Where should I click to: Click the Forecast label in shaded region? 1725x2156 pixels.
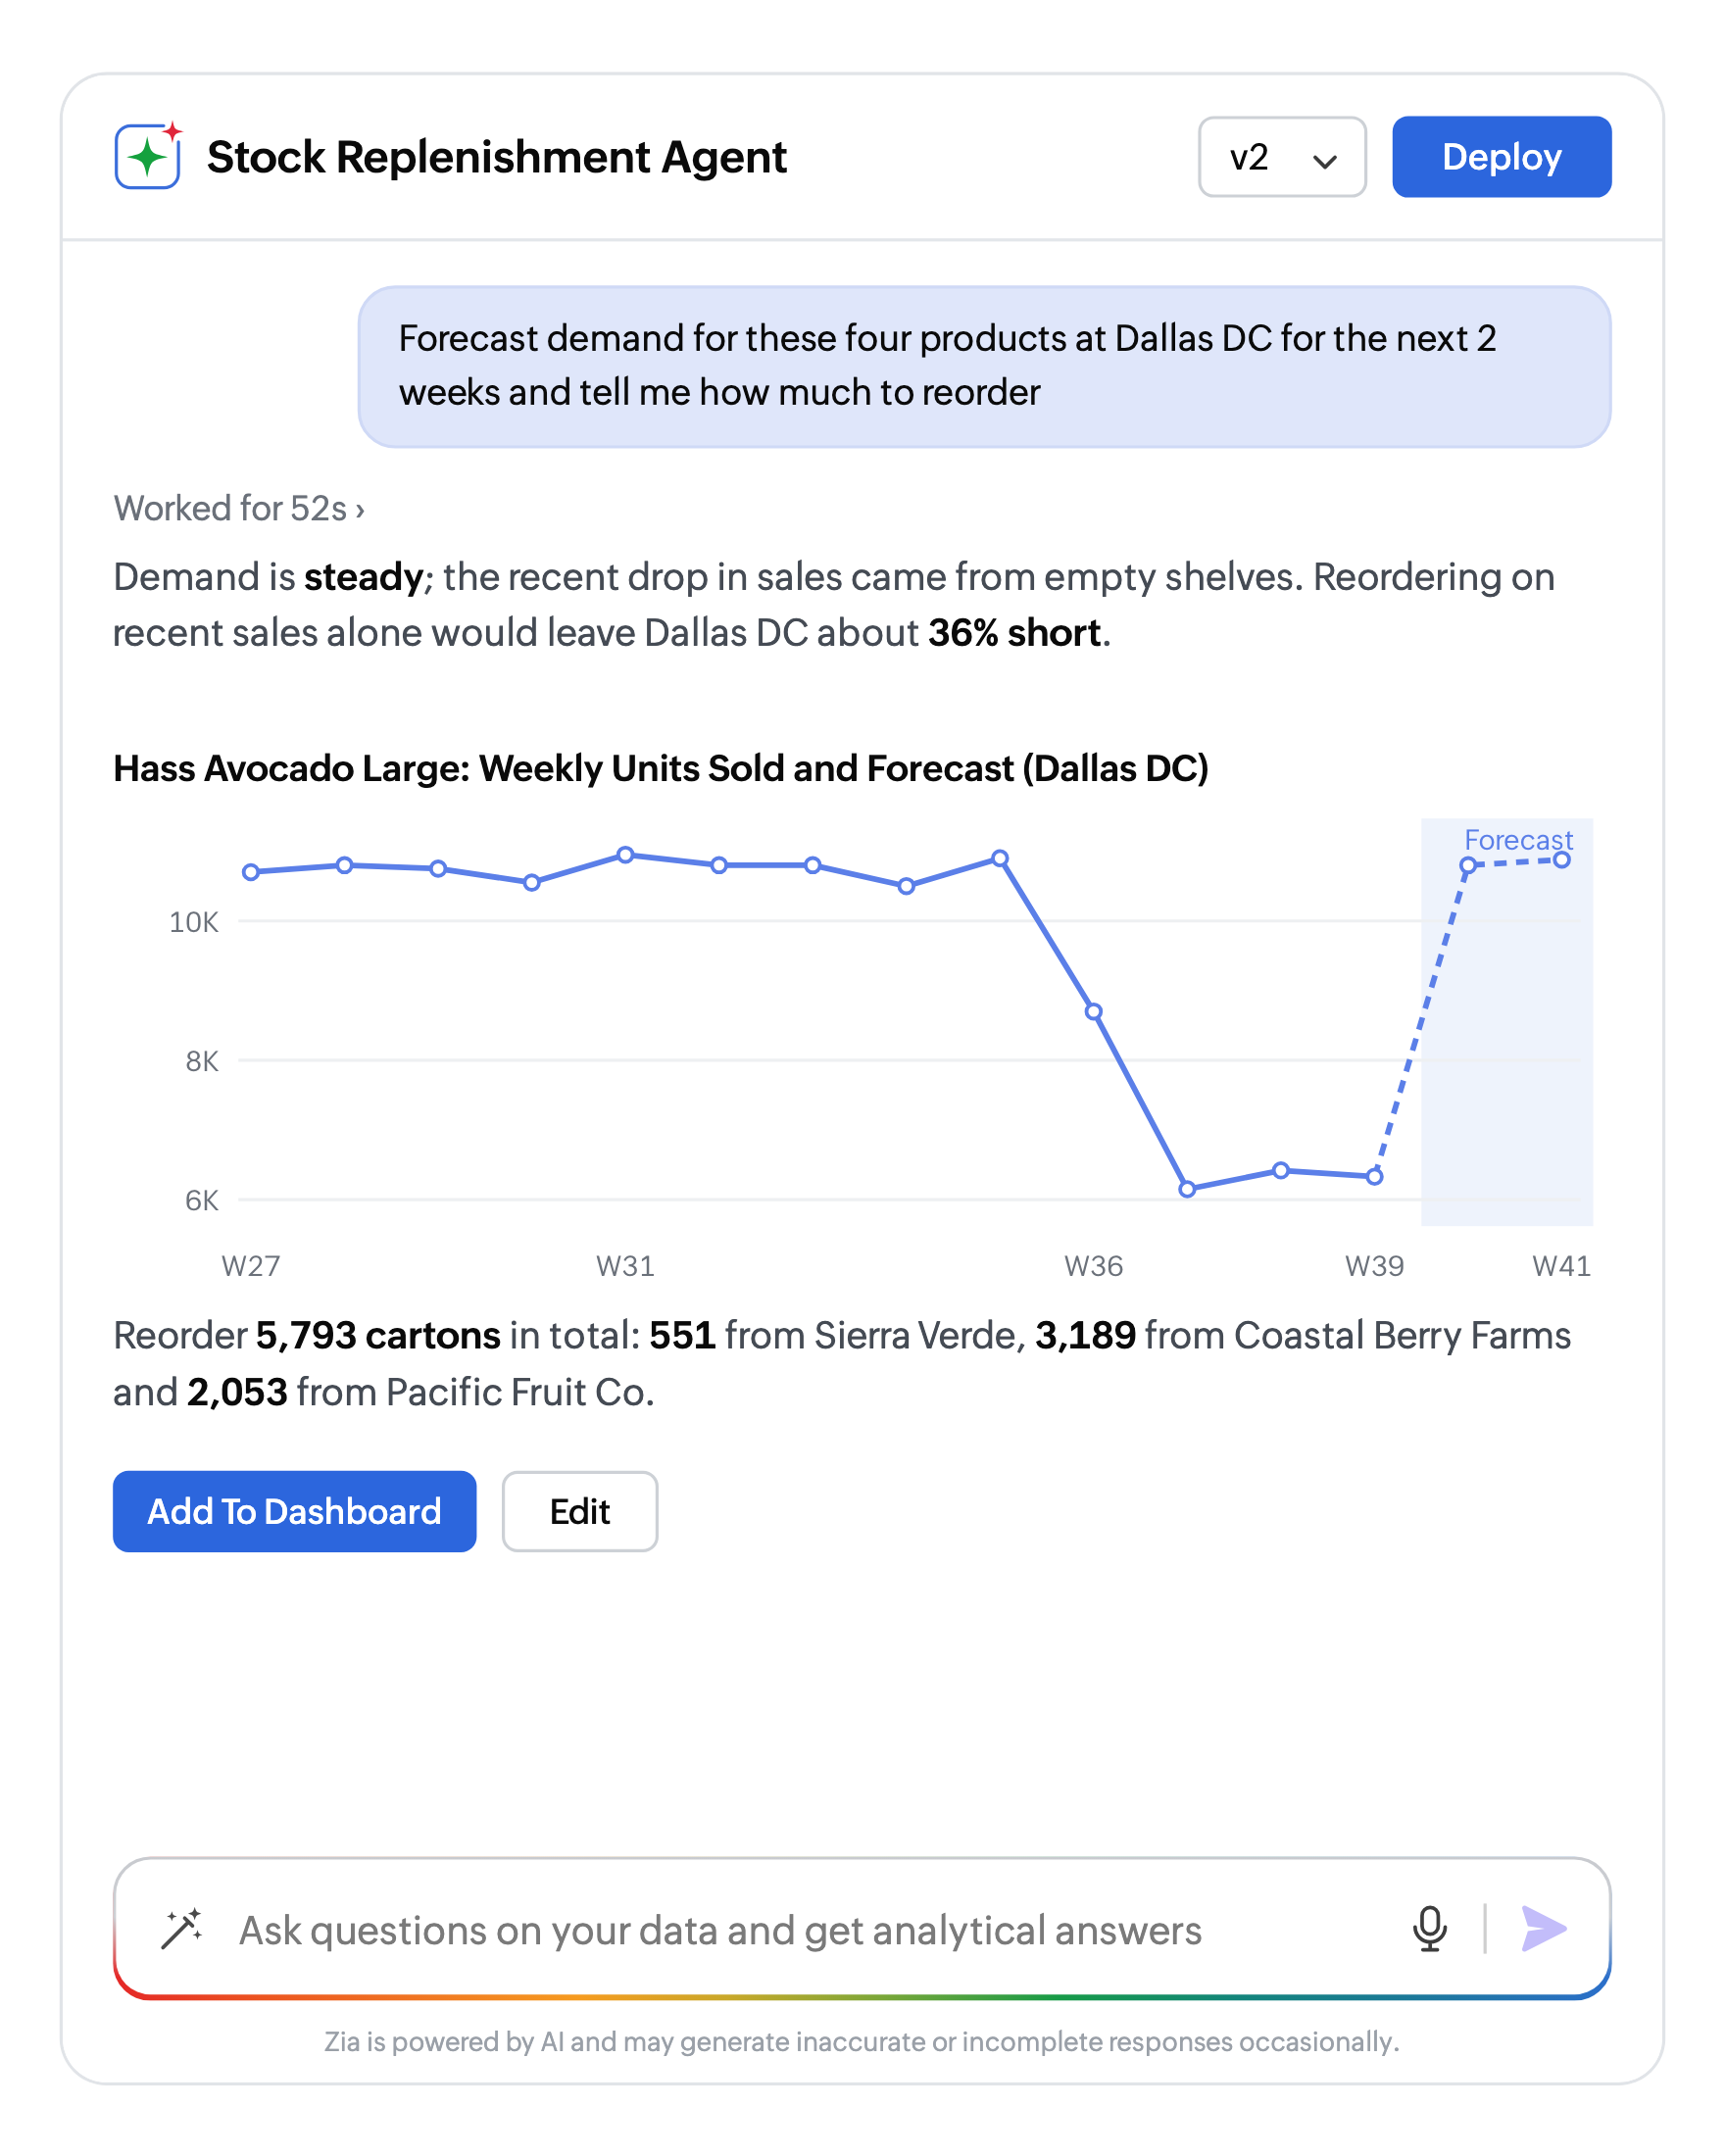(x=1517, y=839)
